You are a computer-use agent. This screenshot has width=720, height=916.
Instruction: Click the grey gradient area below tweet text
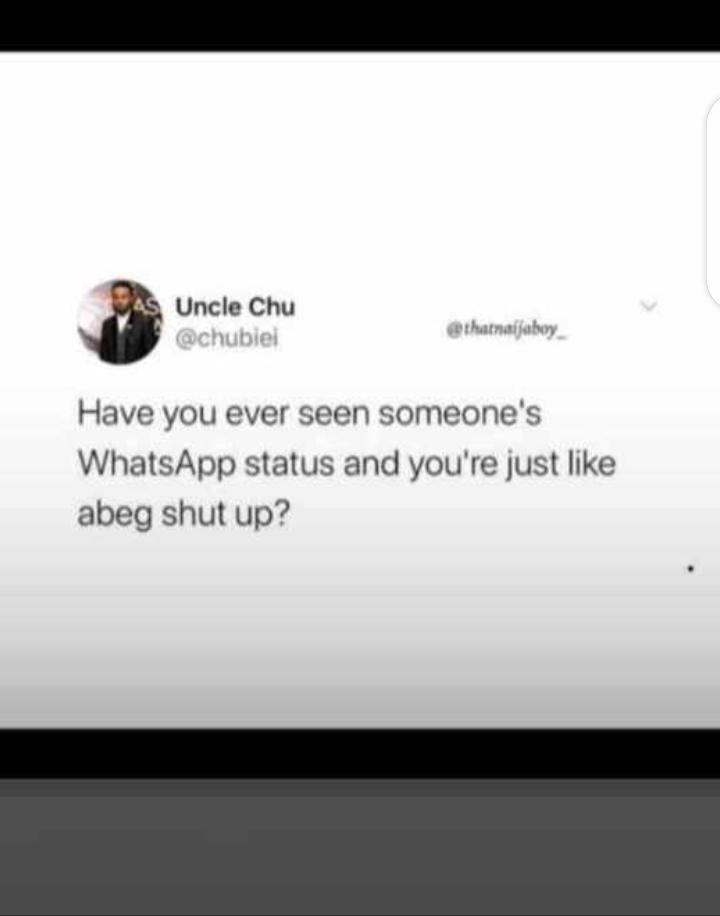point(360,637)
